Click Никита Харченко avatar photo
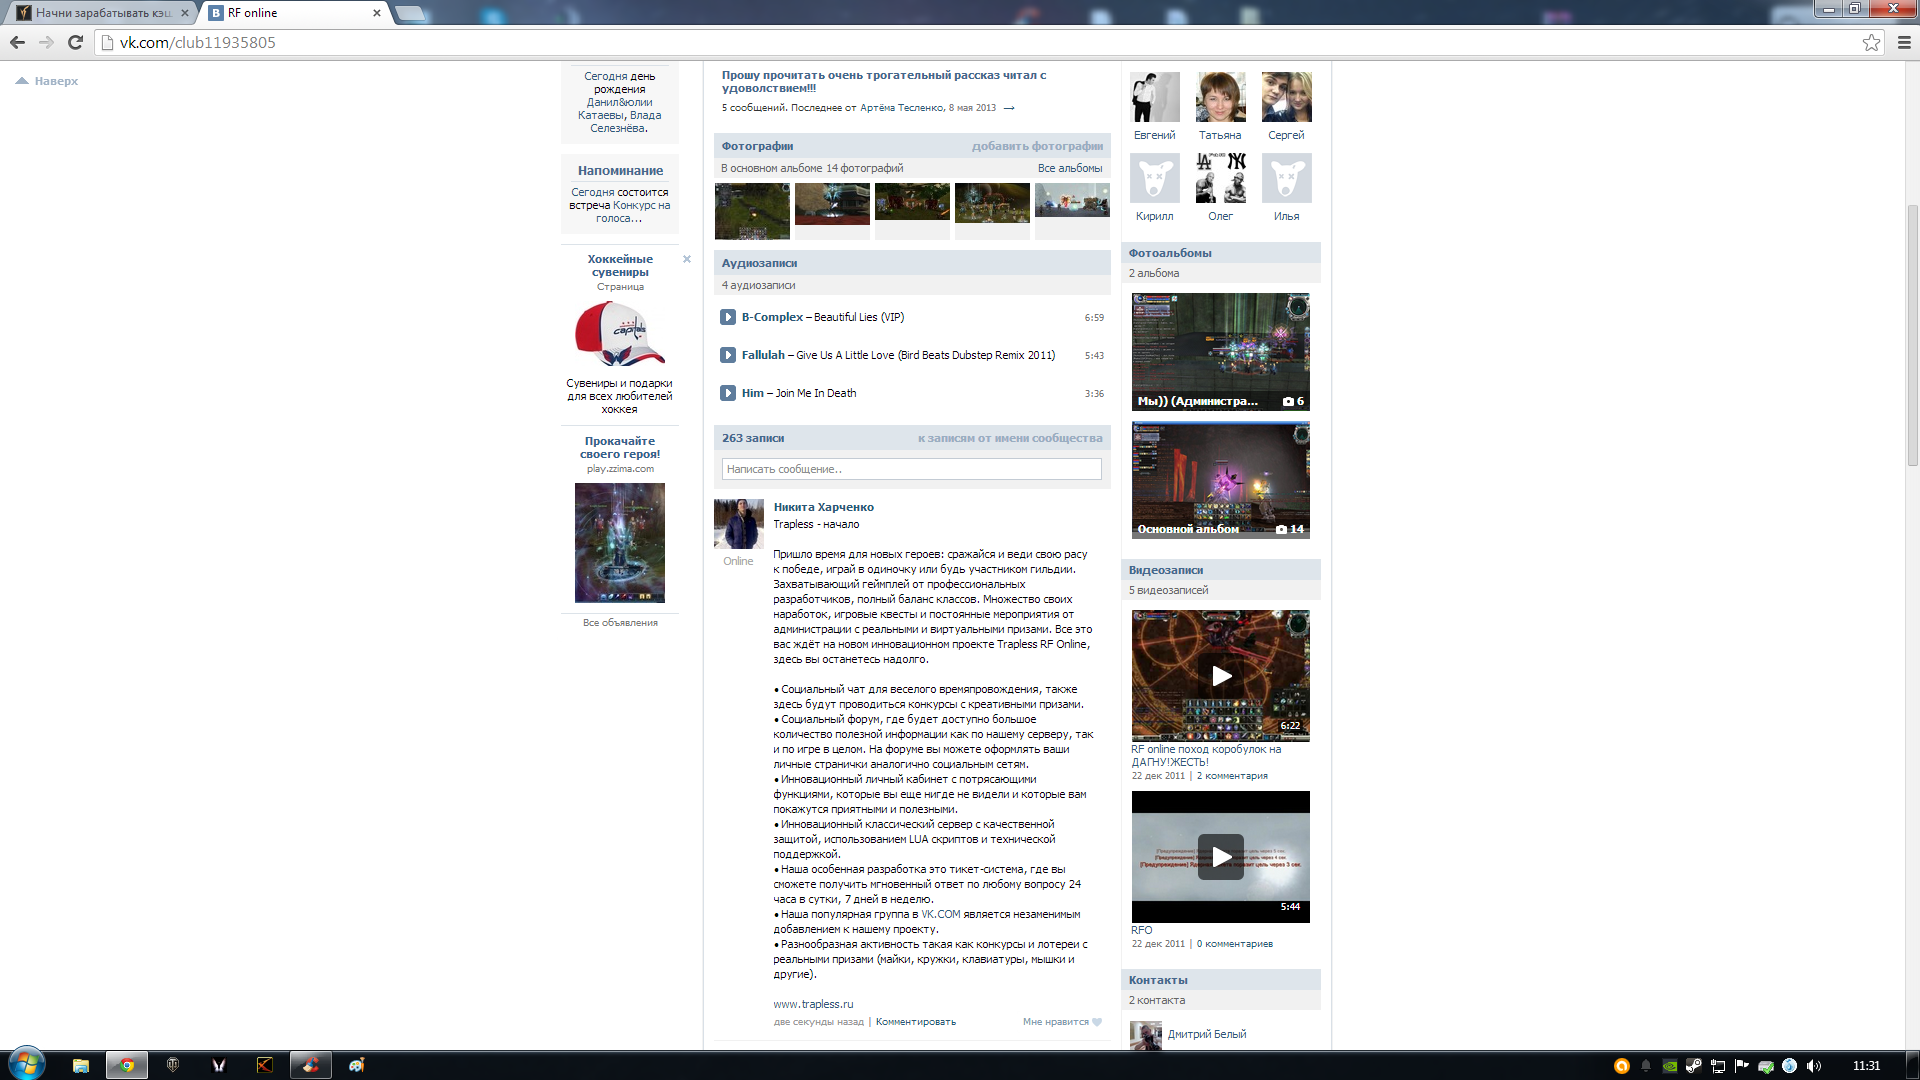The height and width of the screenshot is (1080, 1920). click(x=739, y=524)
